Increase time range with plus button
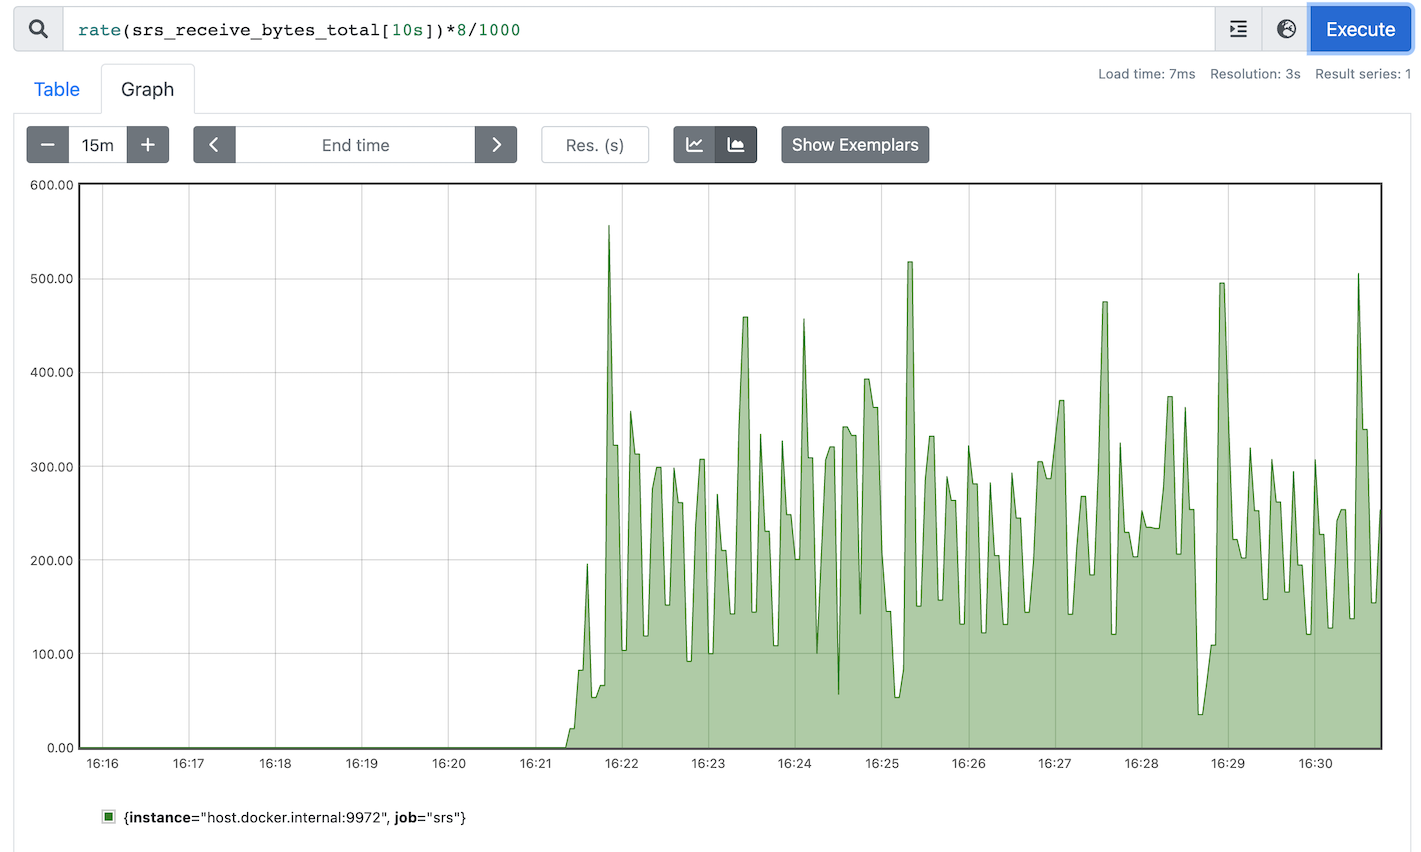 click(148, 145)
